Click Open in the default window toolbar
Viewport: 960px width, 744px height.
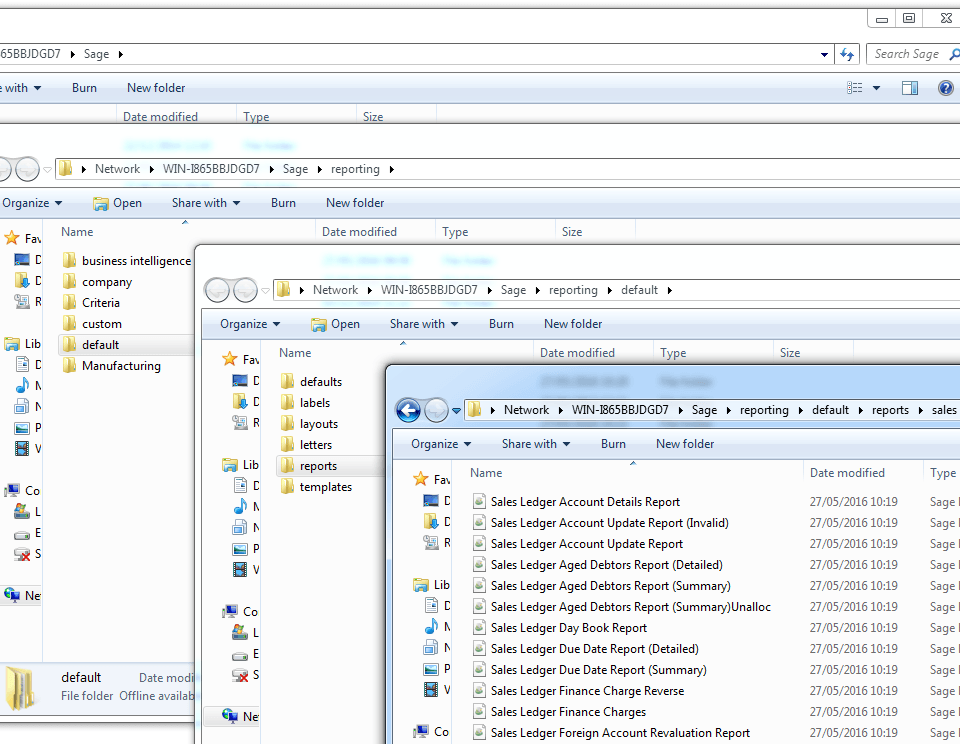[336, 324]
